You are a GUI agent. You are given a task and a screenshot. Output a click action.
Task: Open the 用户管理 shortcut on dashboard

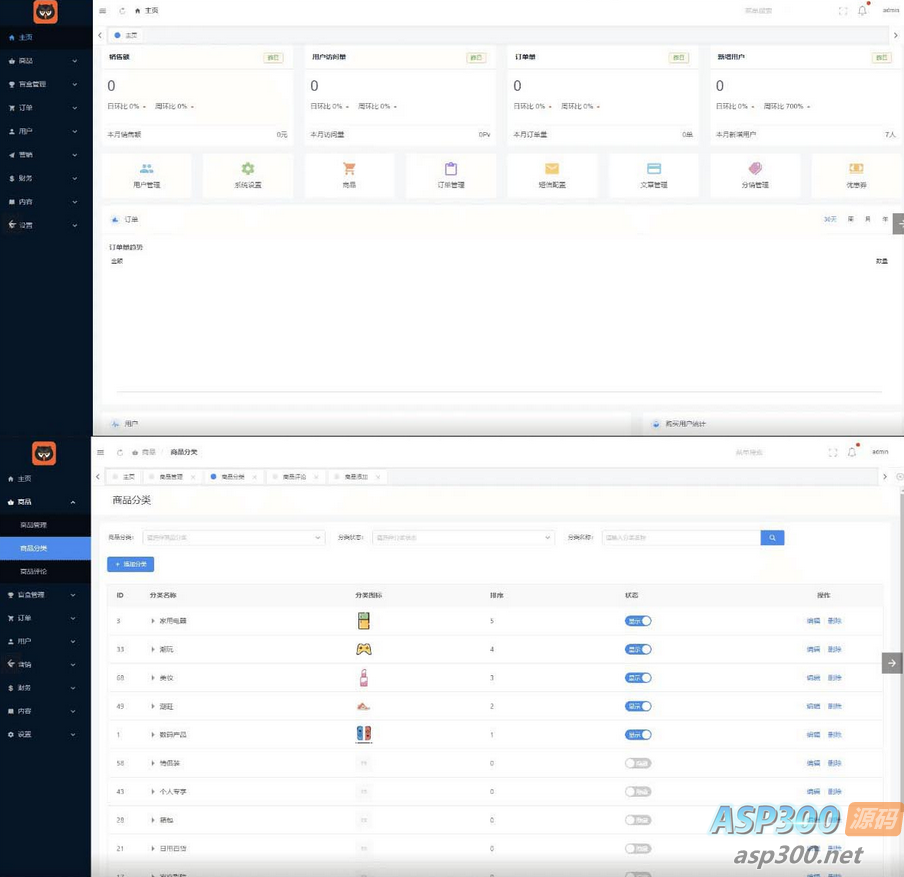147,174
